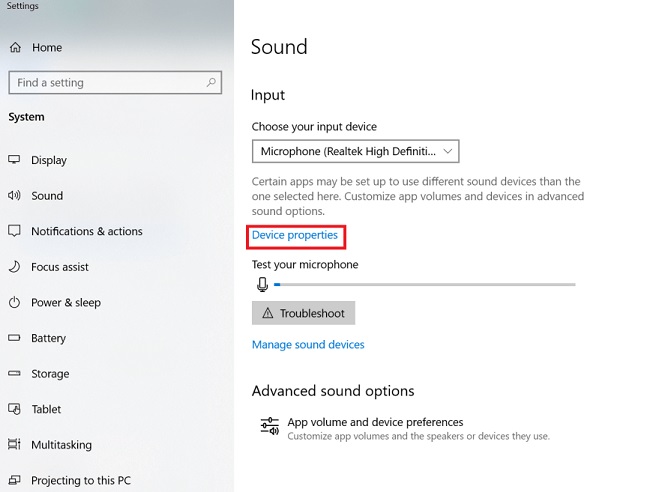Click the Storage drive icon
The image size is (650, 492).
[x=14, y=374]
